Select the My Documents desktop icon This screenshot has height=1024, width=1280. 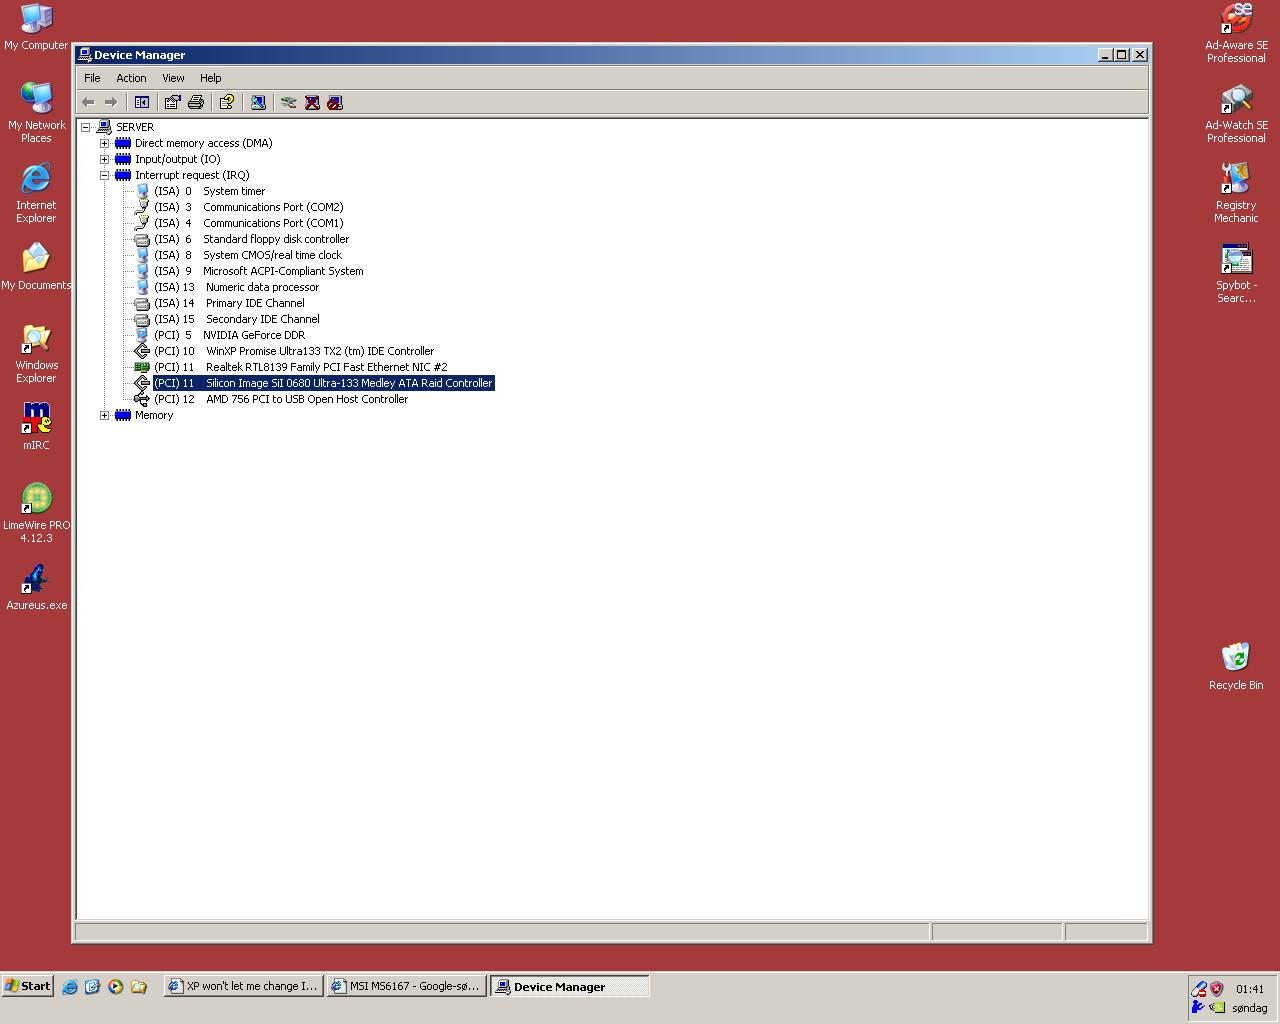click(36, 266)
